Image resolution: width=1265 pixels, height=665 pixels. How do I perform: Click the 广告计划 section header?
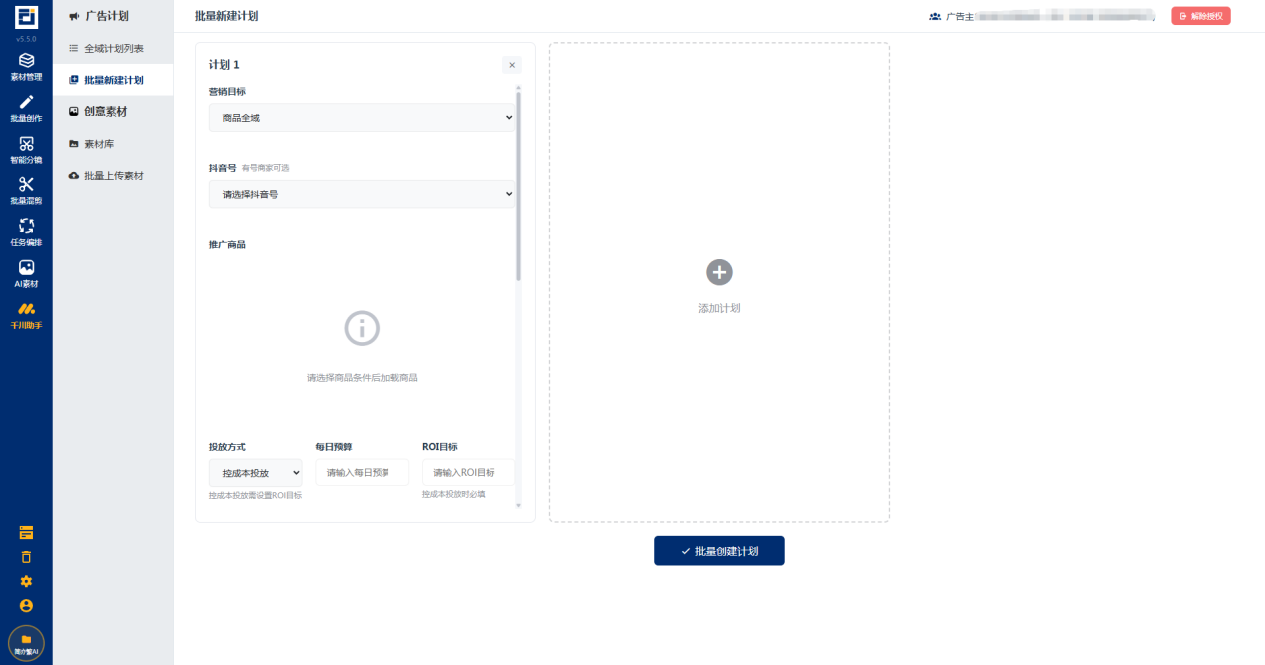(98, 16)
